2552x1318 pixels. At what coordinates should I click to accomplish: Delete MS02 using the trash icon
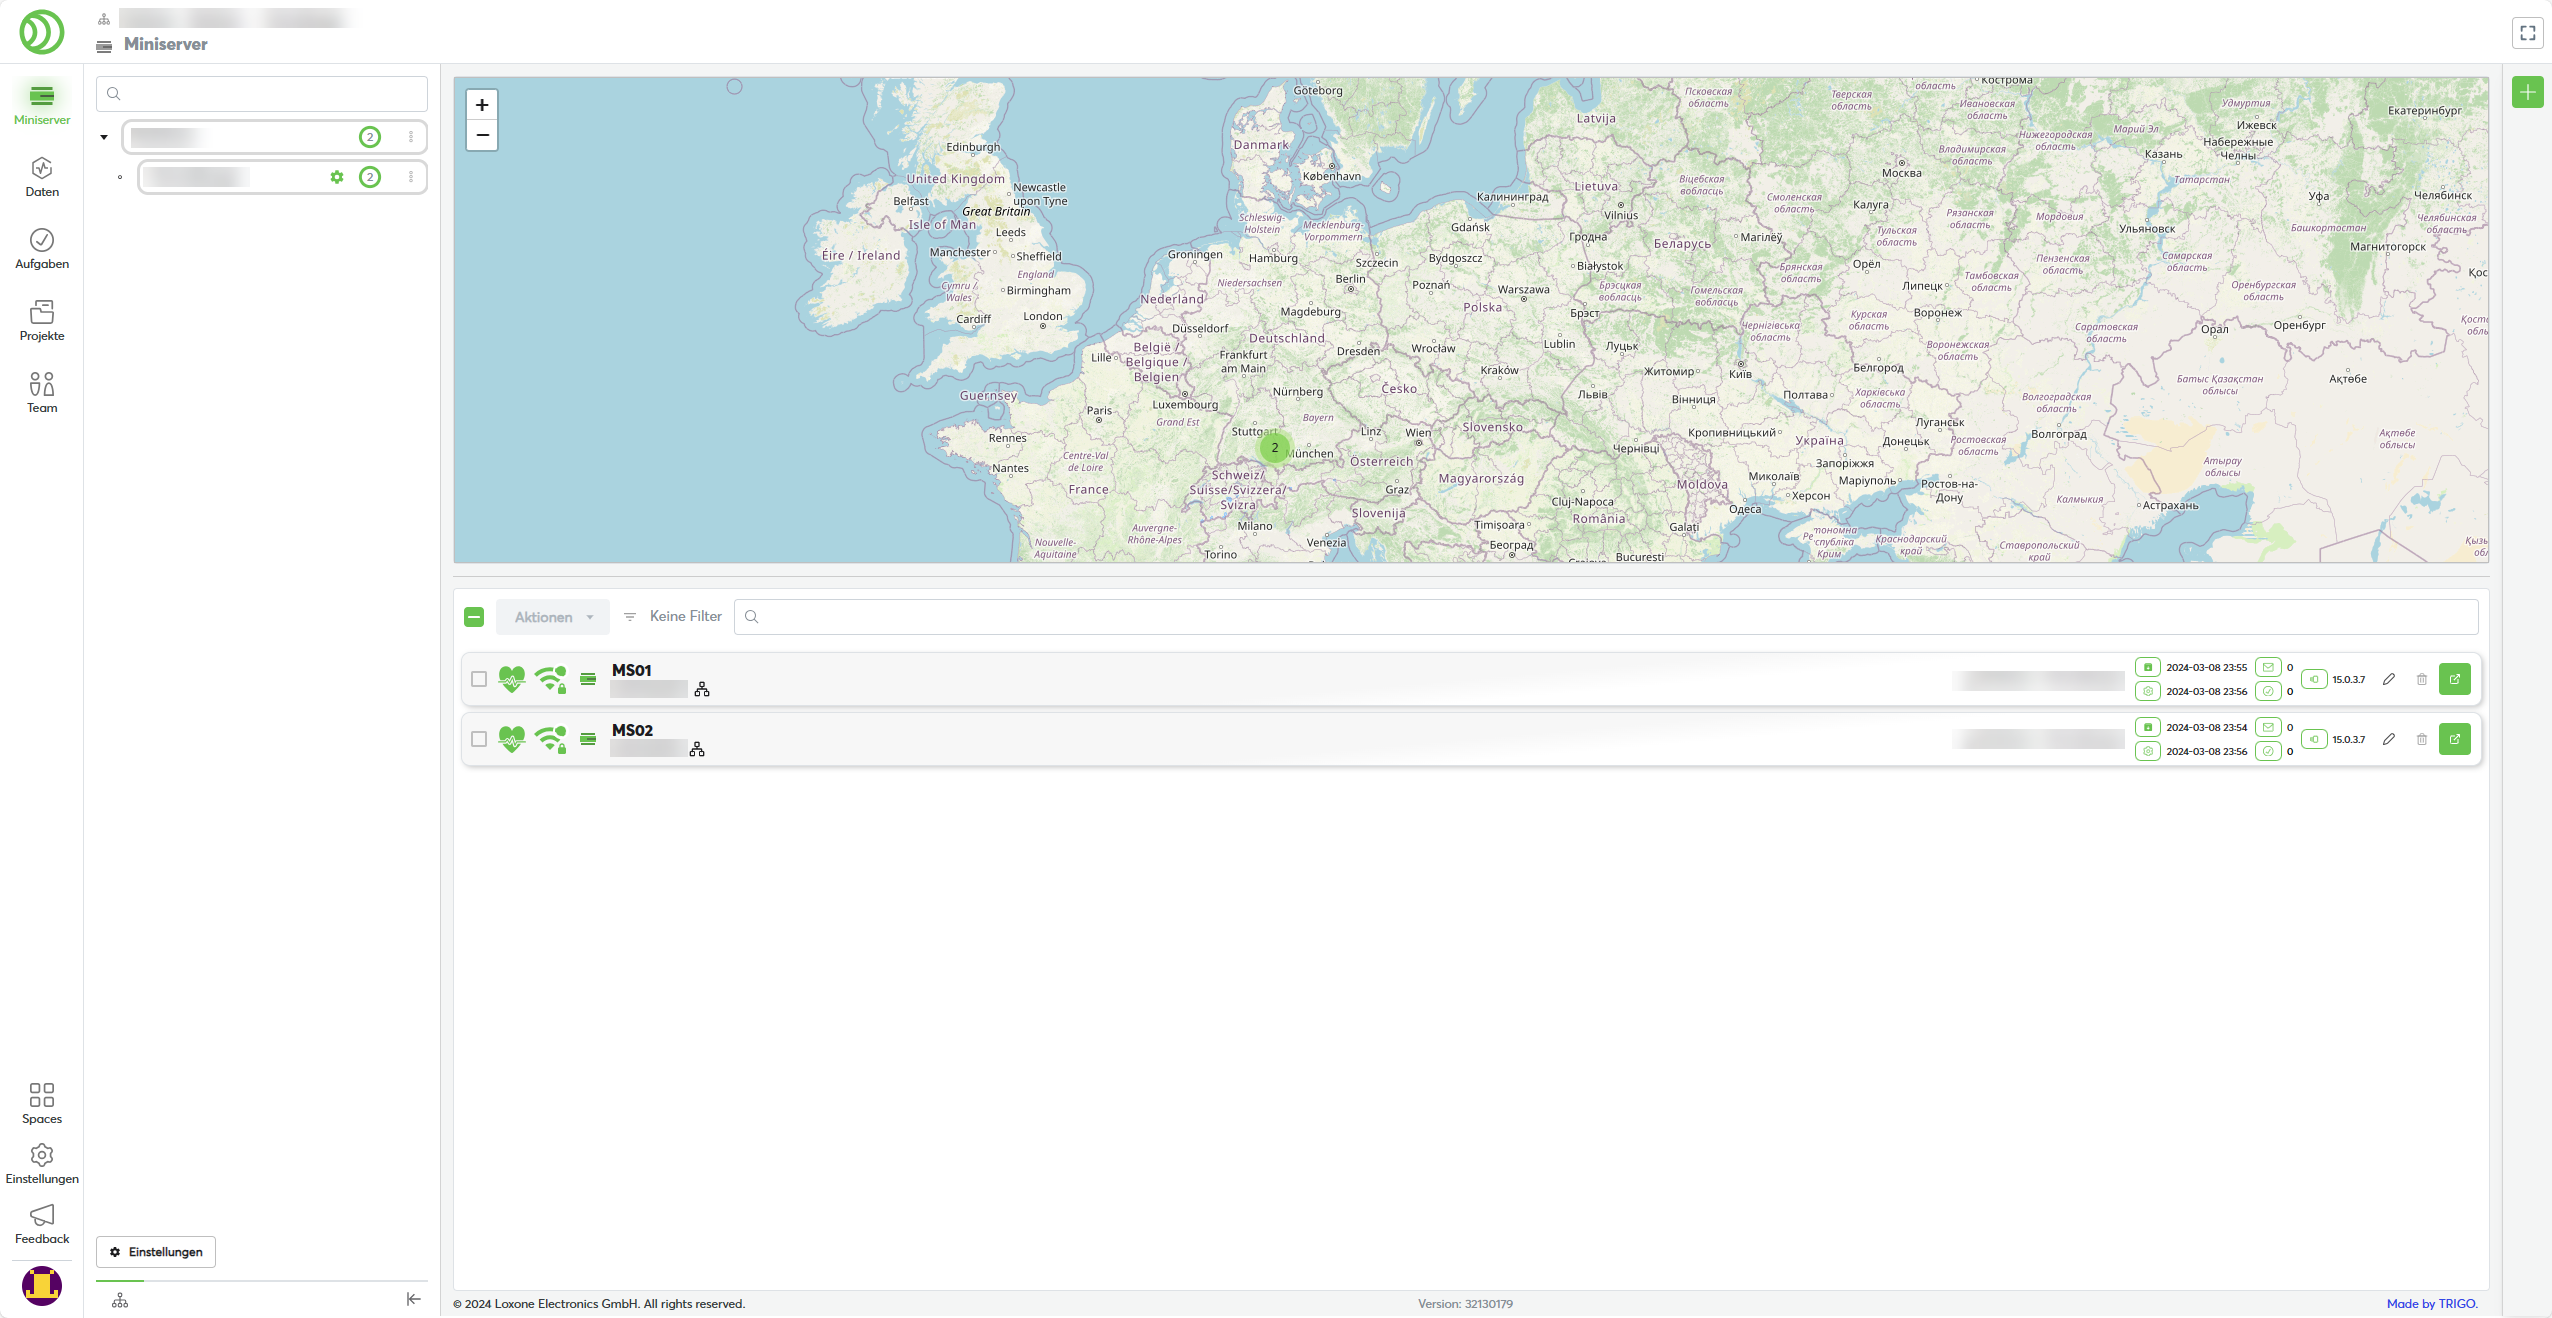click(2422, 739)
